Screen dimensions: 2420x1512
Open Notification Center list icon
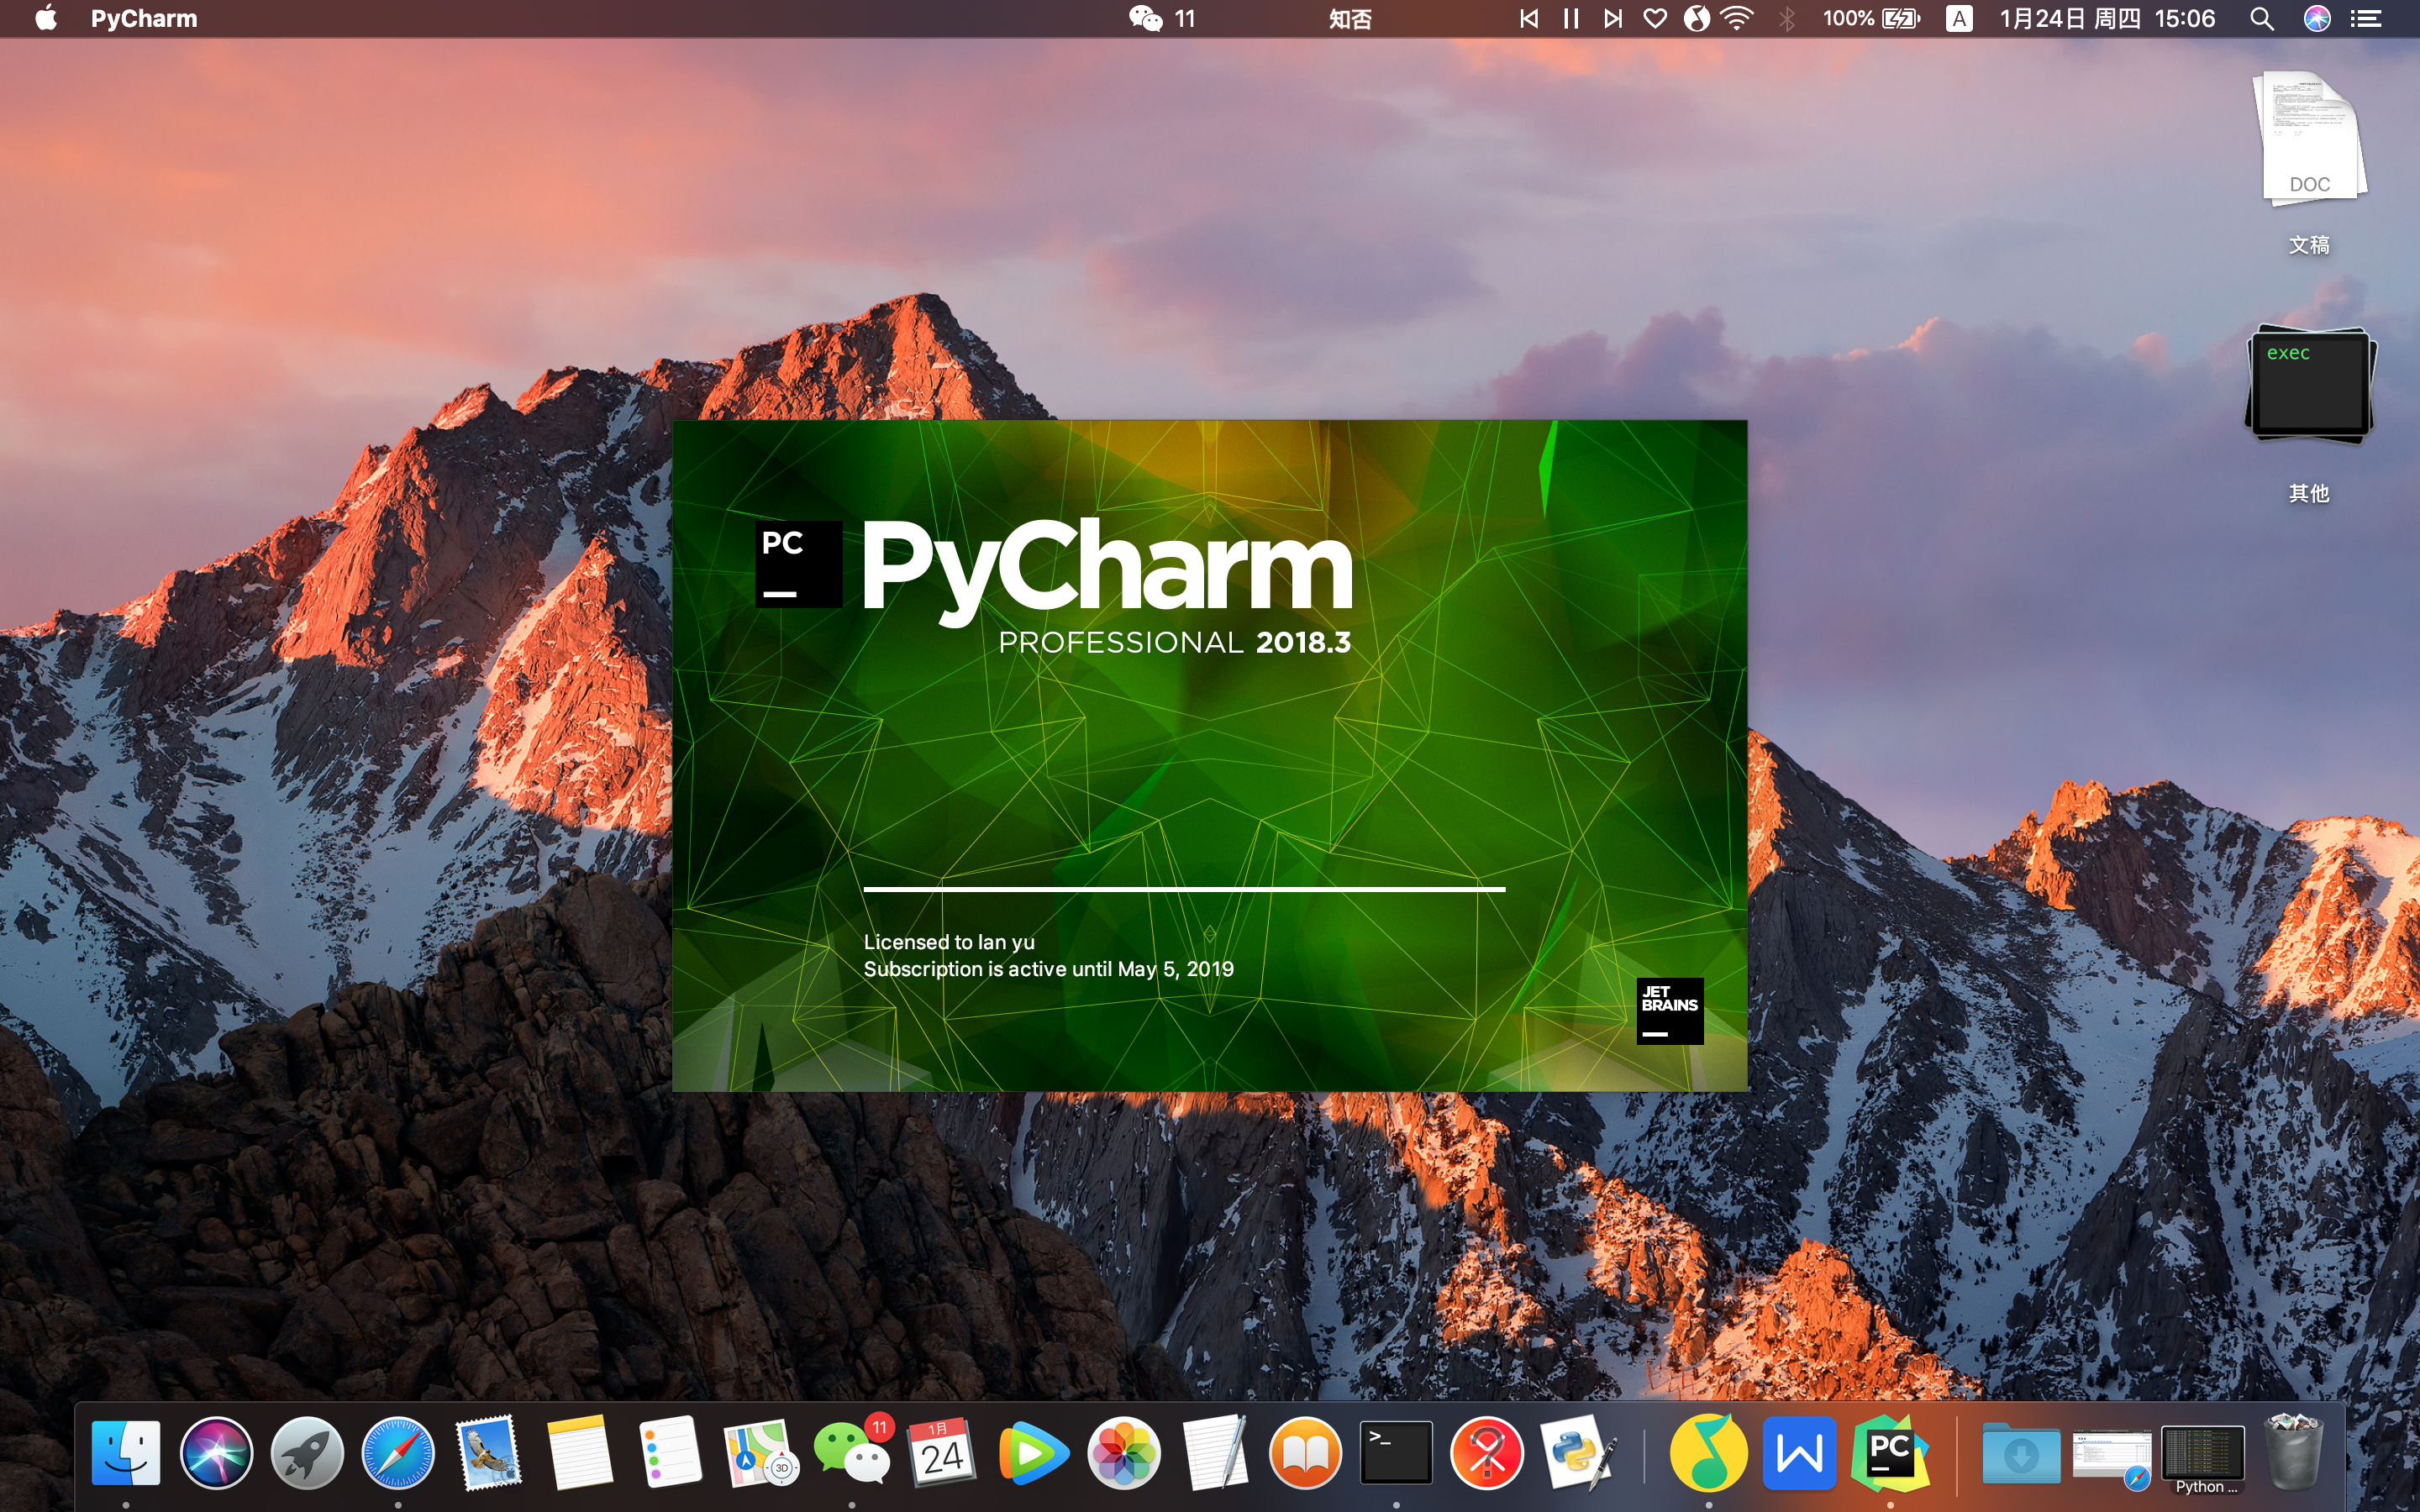(2365, 18)
